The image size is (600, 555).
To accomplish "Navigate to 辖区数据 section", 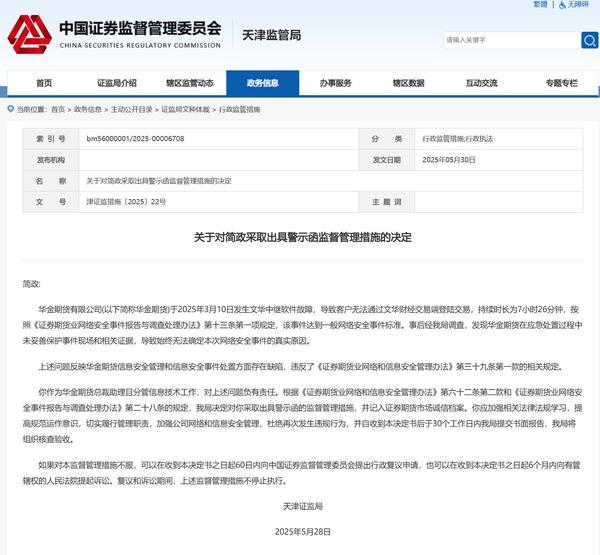I will 409,83.
